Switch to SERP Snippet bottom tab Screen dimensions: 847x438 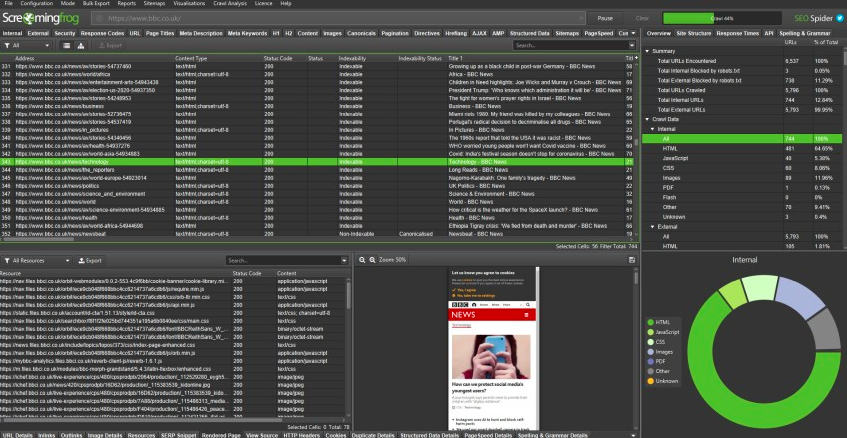pos(178,435)
